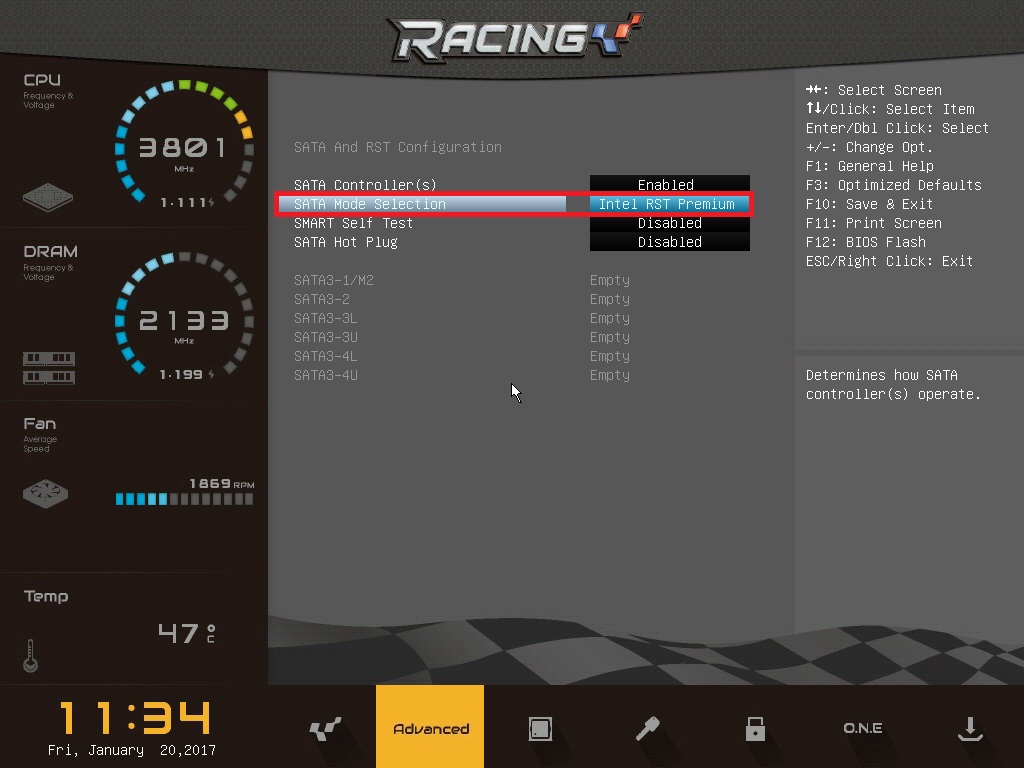The height and width of the screenshot is (768, 1024).
Task: Open the Intel RST Premium mode dropdown
Action: 667,204
